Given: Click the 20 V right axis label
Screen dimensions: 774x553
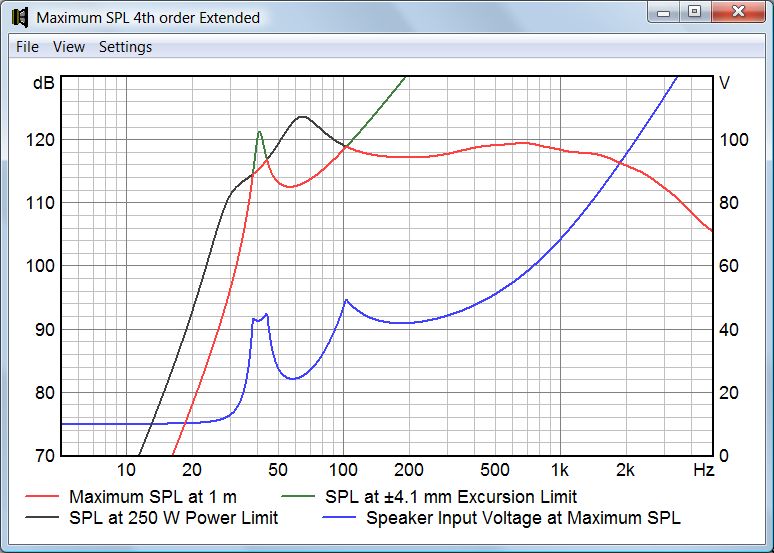Looking at the screenshot, I should point(729,393).
